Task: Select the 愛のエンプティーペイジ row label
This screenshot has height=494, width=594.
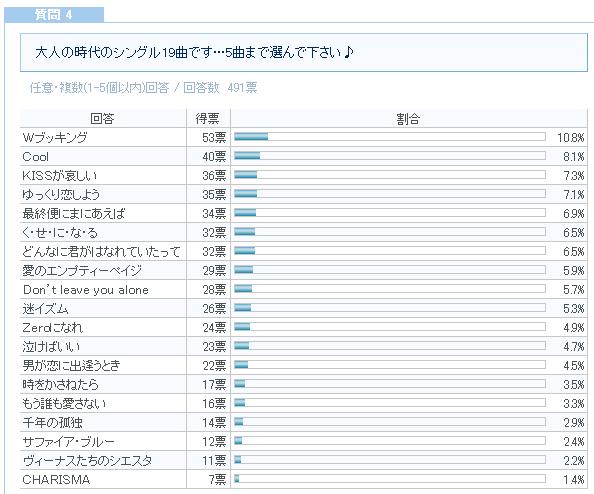Action: pyautogui.click(x=82, y=270)
